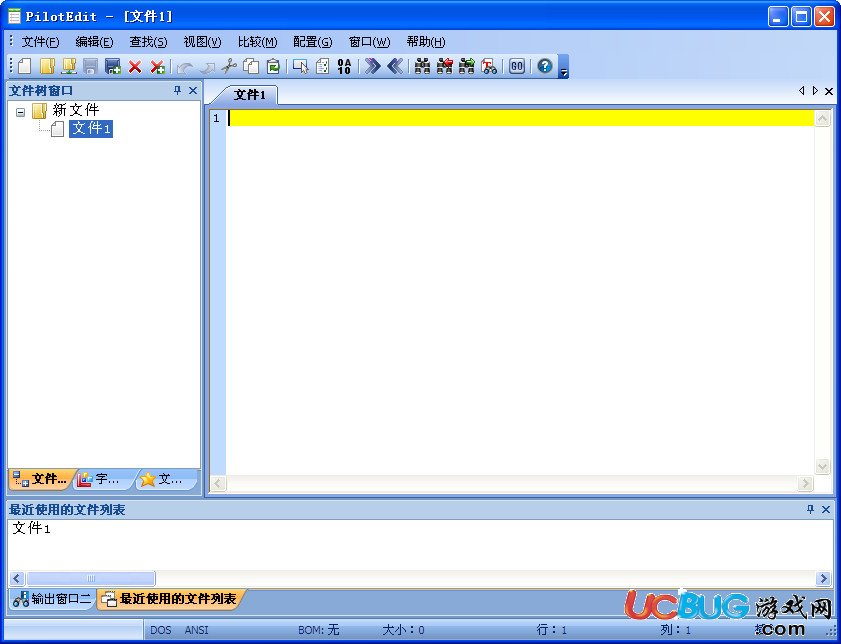Close file using single red X icon
Screen dimensions: 841x644
coord(135,66)
